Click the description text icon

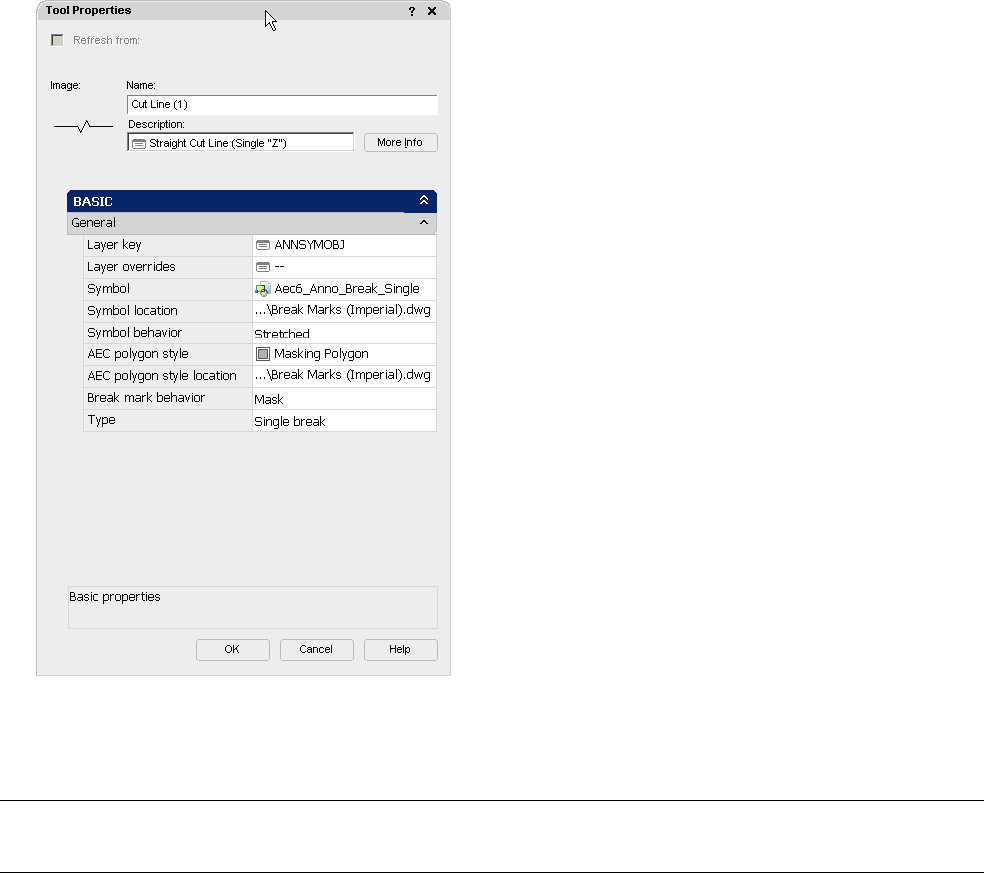click(139, 144)
